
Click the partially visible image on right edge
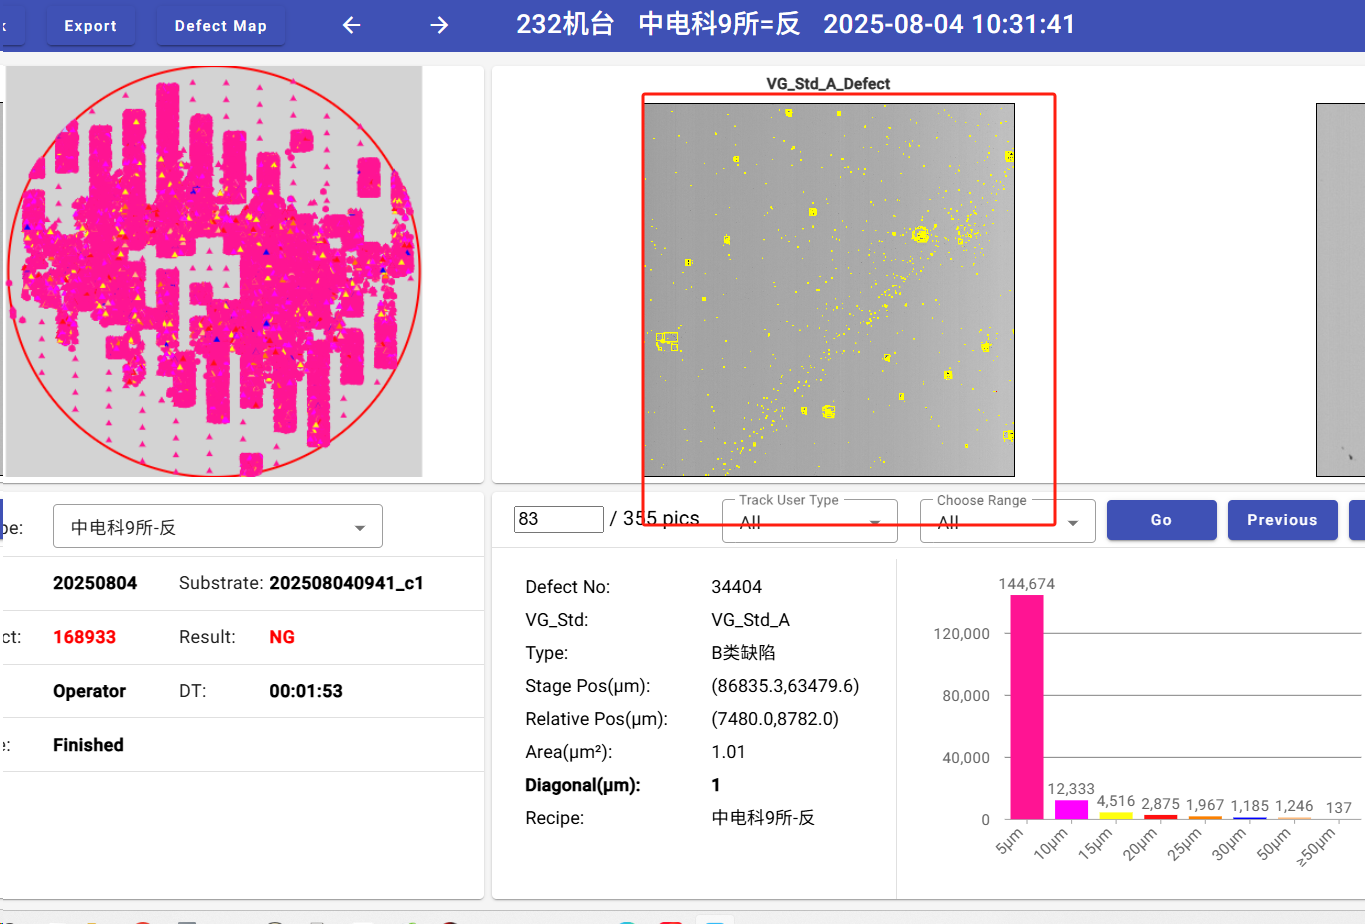point(1340,290)
